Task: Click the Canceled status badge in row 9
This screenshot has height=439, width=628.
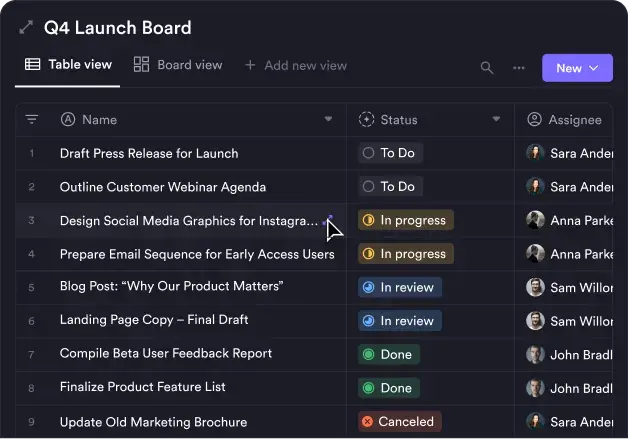Action: pyautogui.click(x=398, y=421)
